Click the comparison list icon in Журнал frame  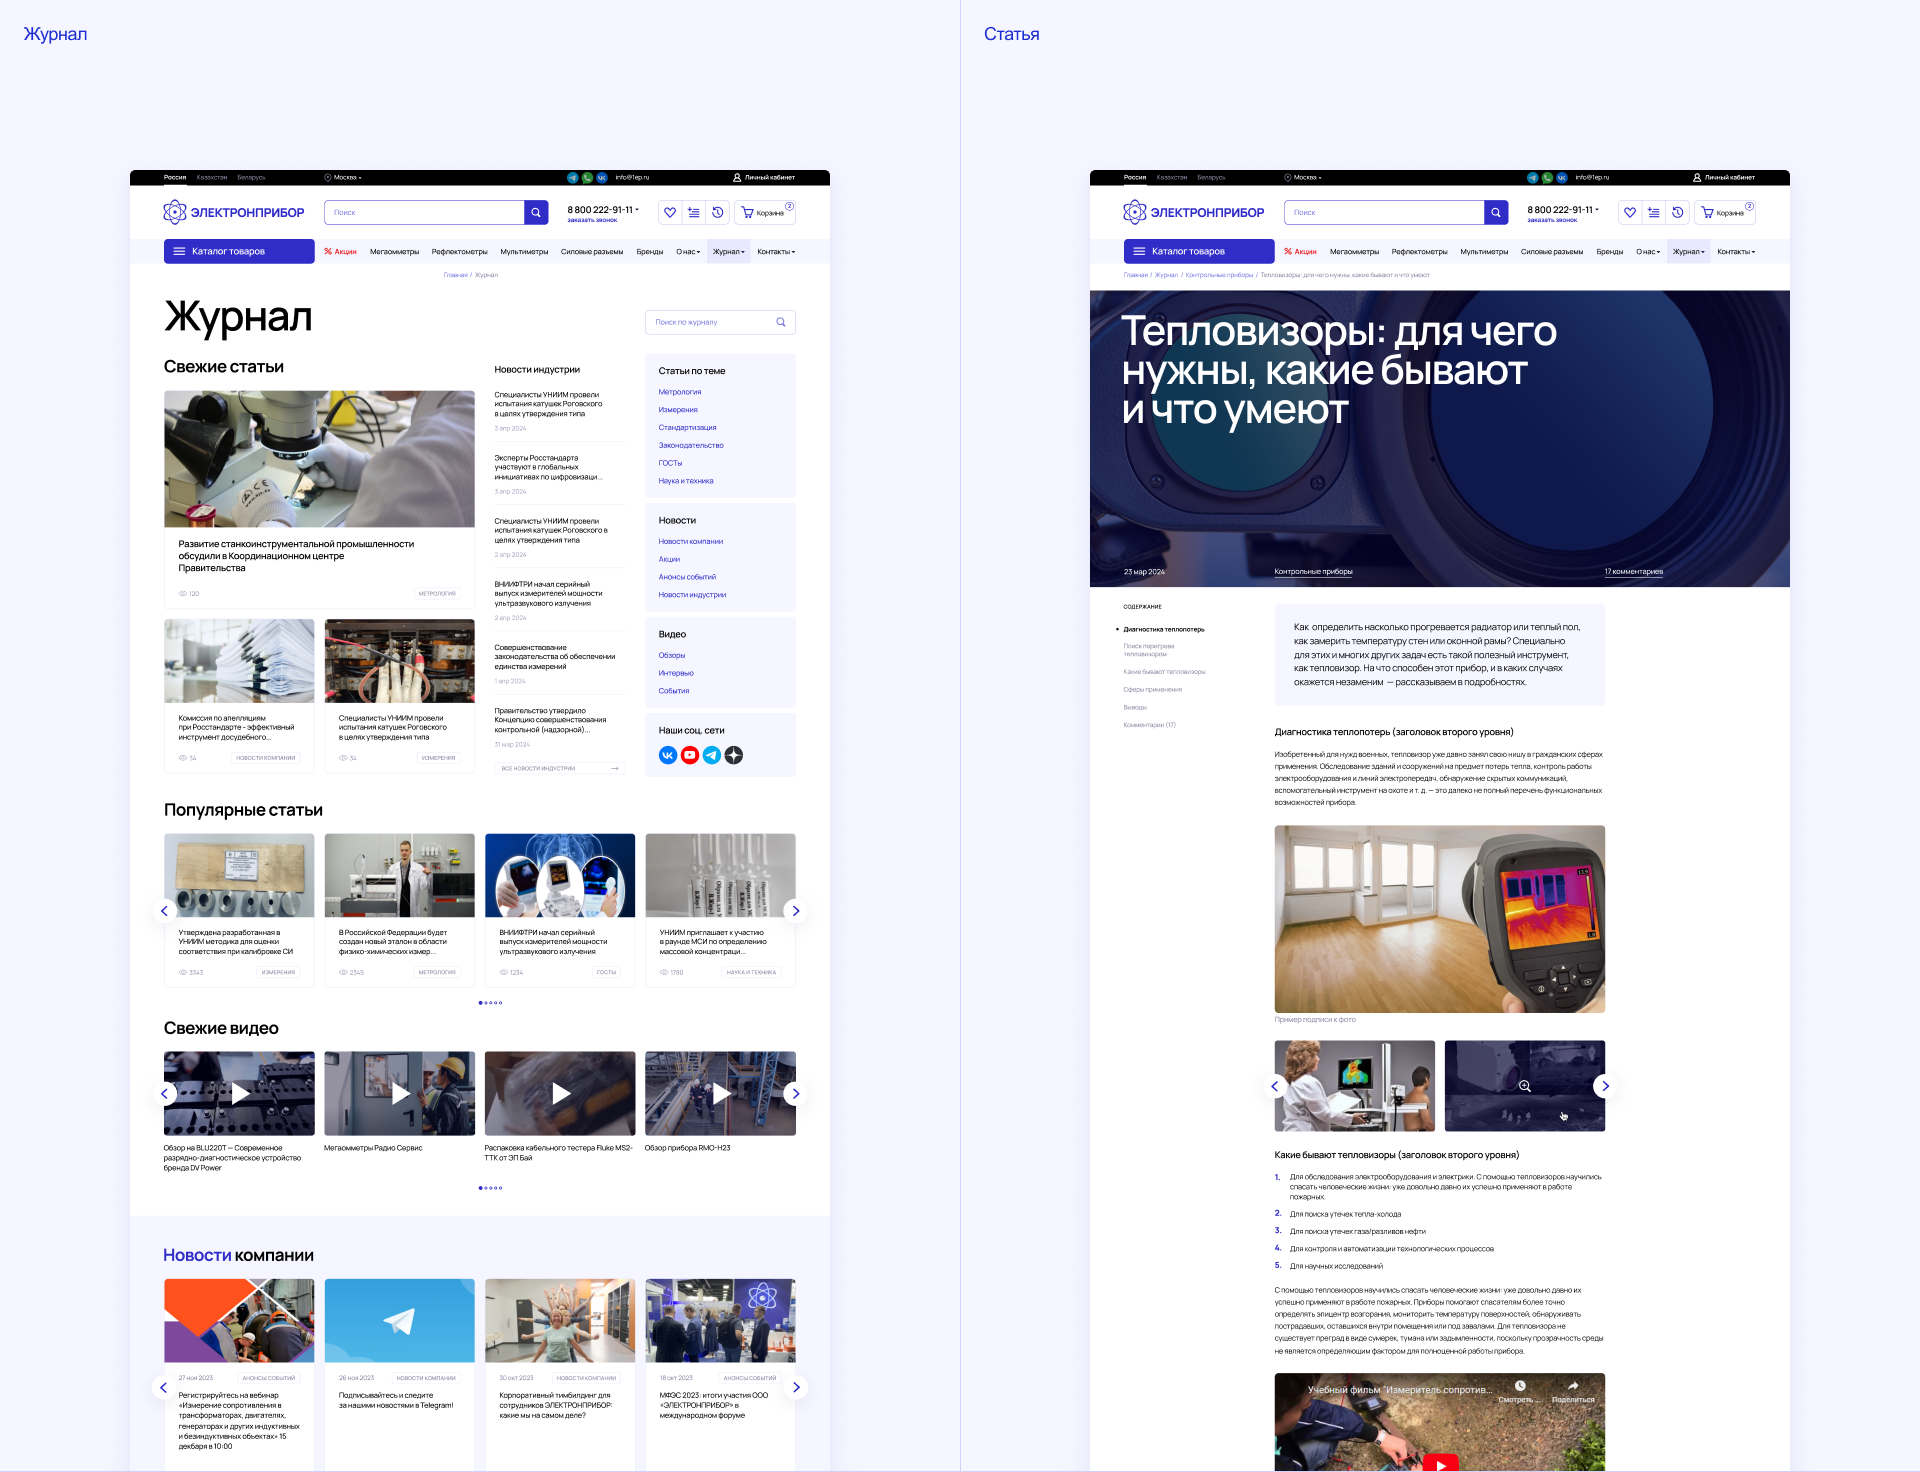click(694, 212)
